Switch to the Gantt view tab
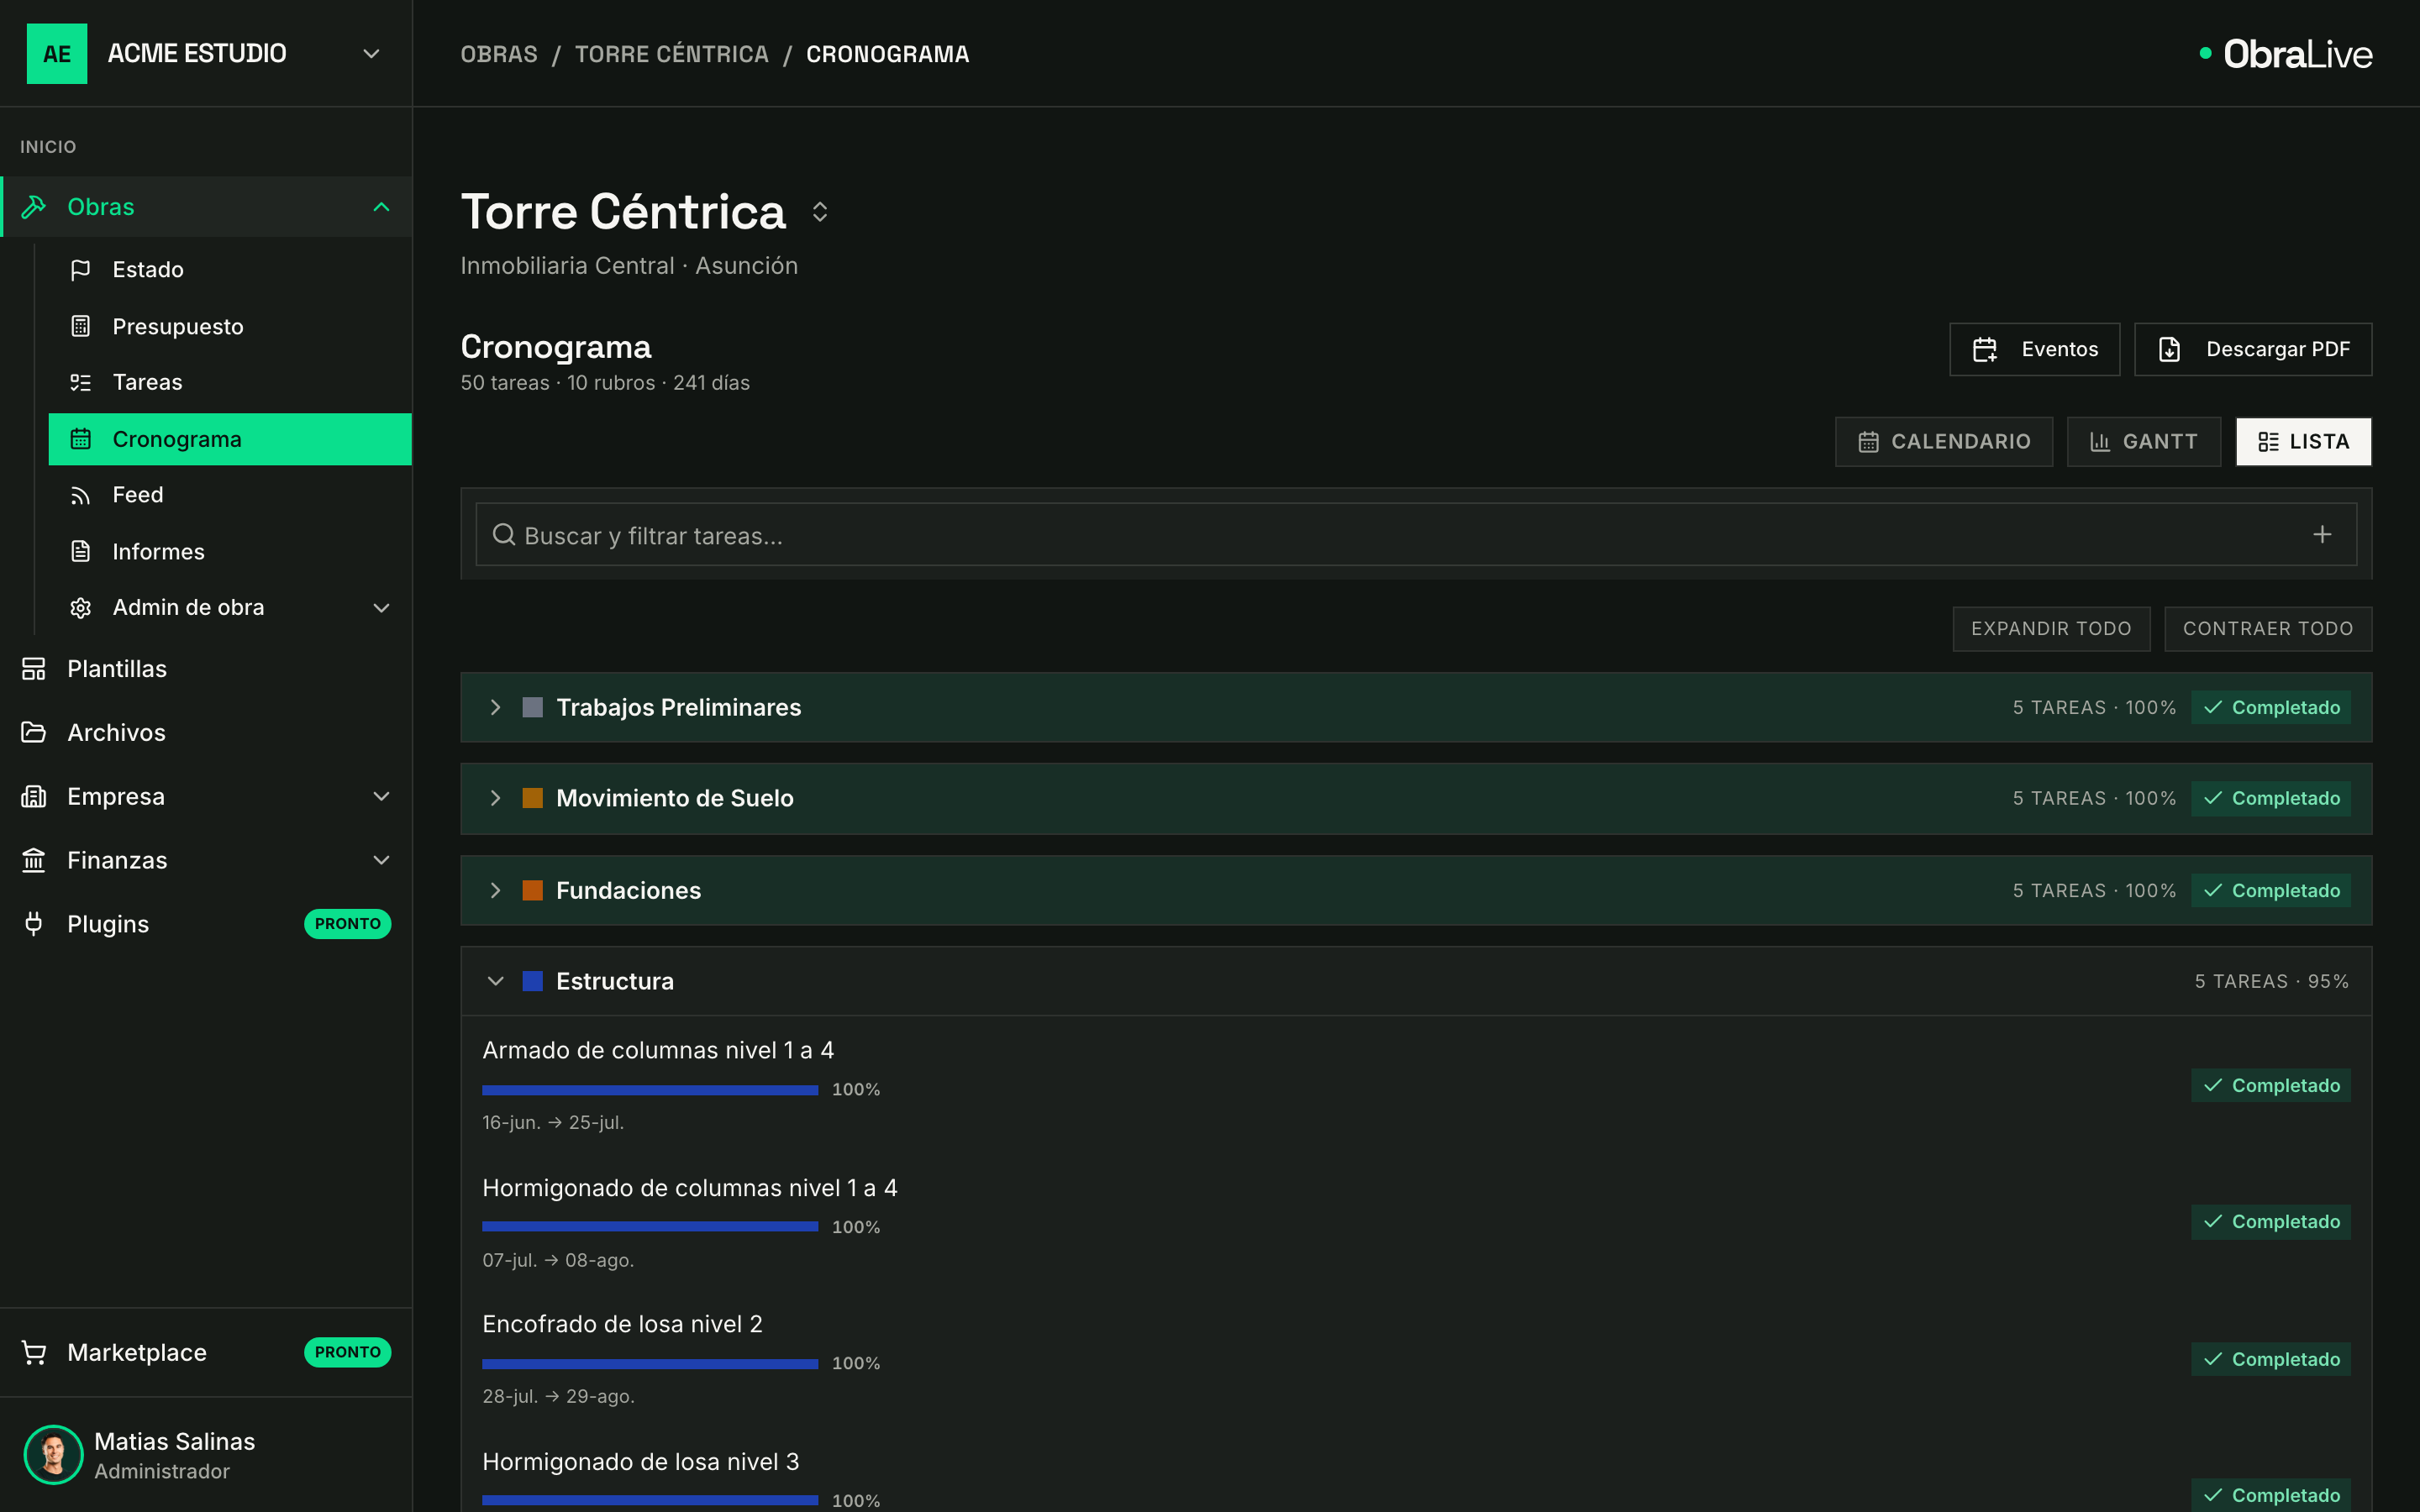The image size is (2420, 1512). [2144, 441]
